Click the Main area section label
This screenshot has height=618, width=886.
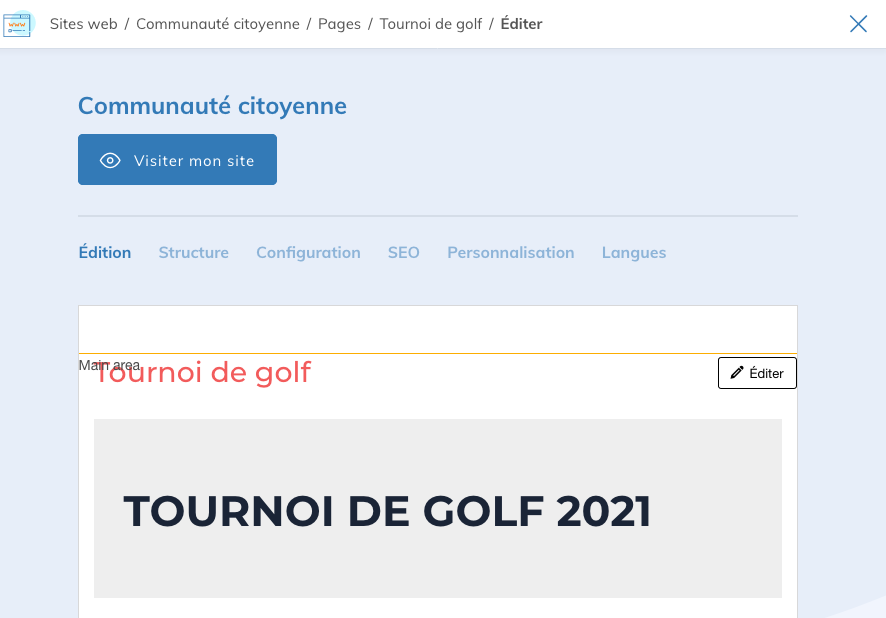[108, 365]
